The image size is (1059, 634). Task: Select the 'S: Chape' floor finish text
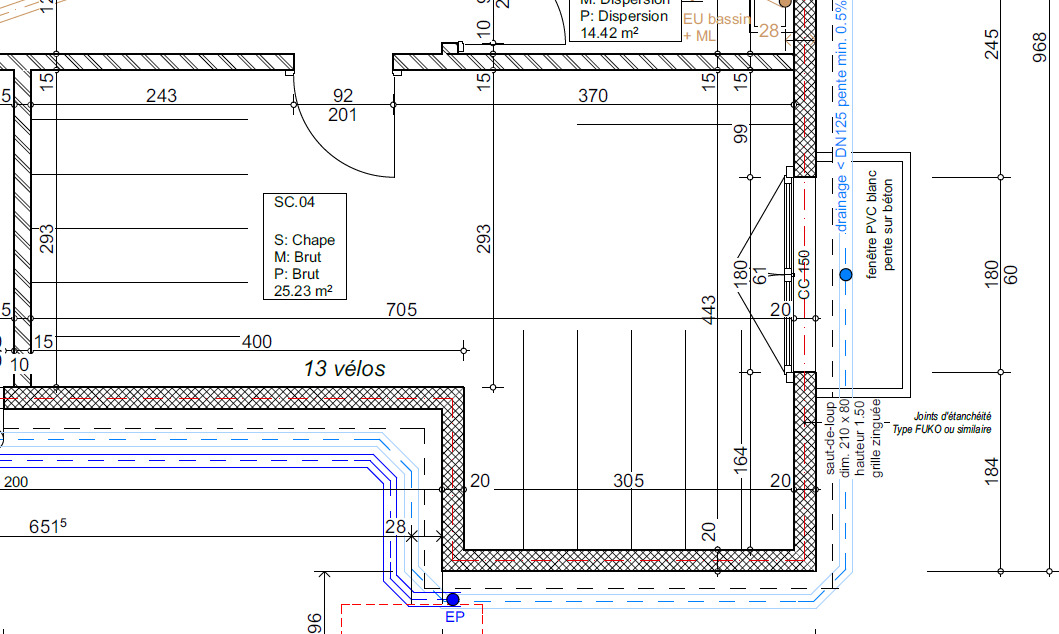(305, 240)
